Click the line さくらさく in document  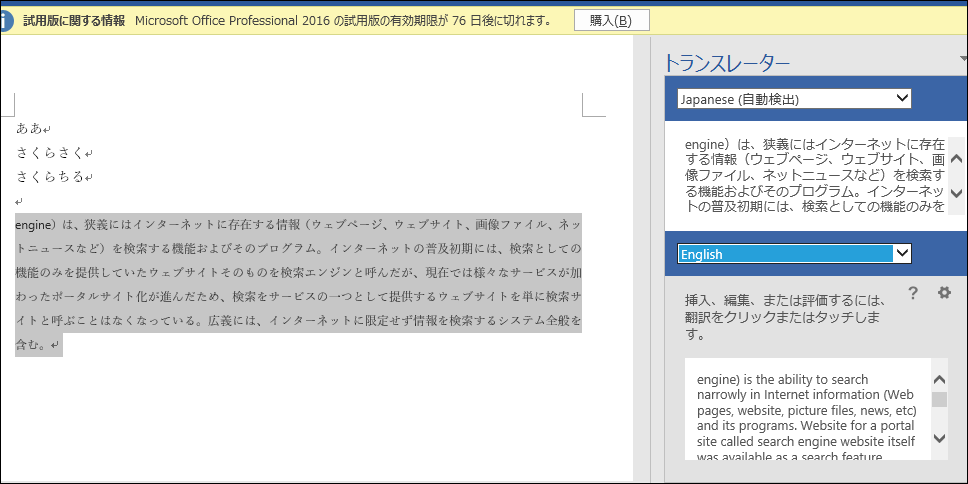[x=49, y=152]
